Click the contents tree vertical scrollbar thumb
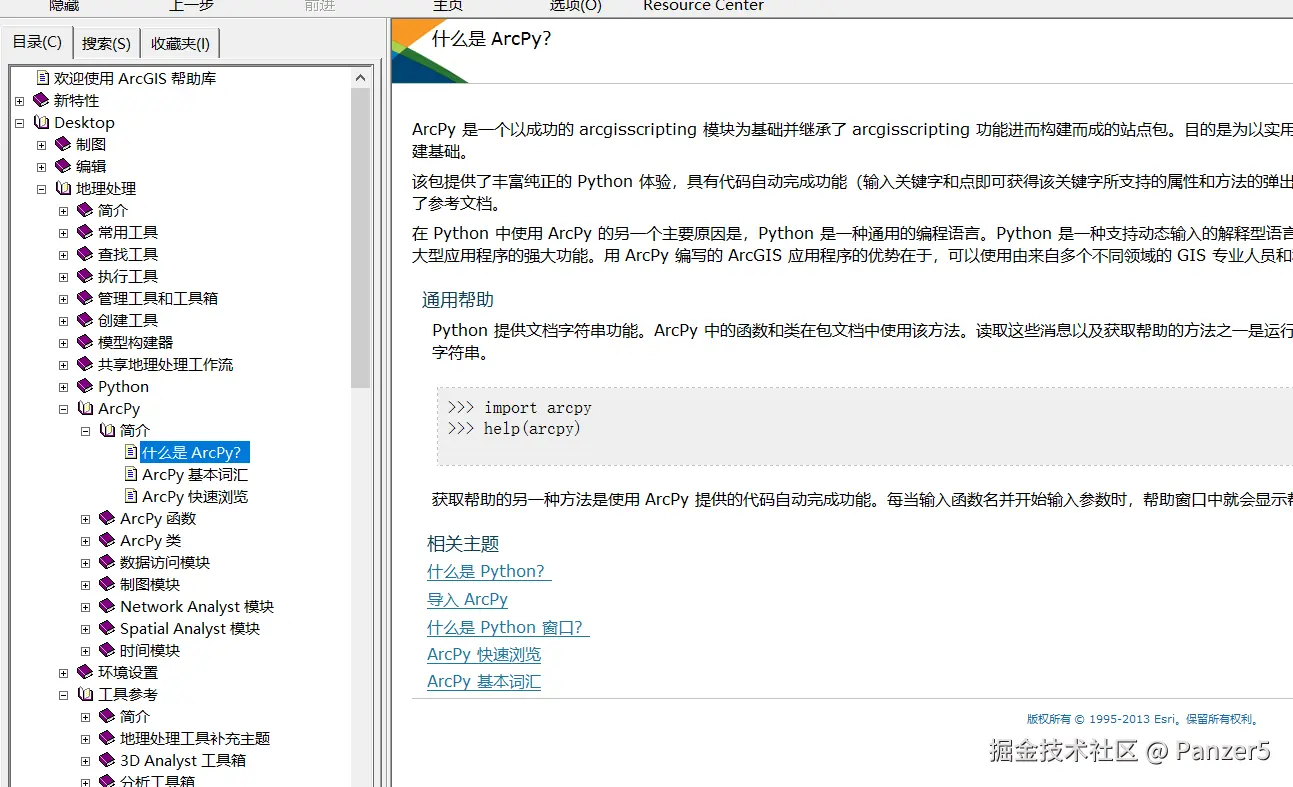 pyautogui.click(x=361, y=237)
